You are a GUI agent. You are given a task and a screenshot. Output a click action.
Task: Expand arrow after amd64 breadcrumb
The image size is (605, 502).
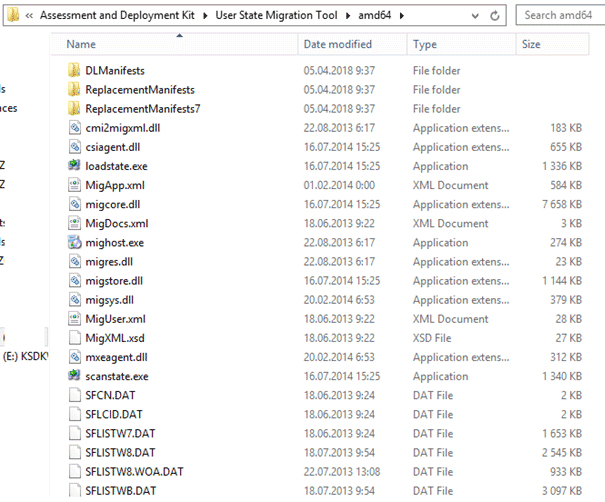pos(402,15)
